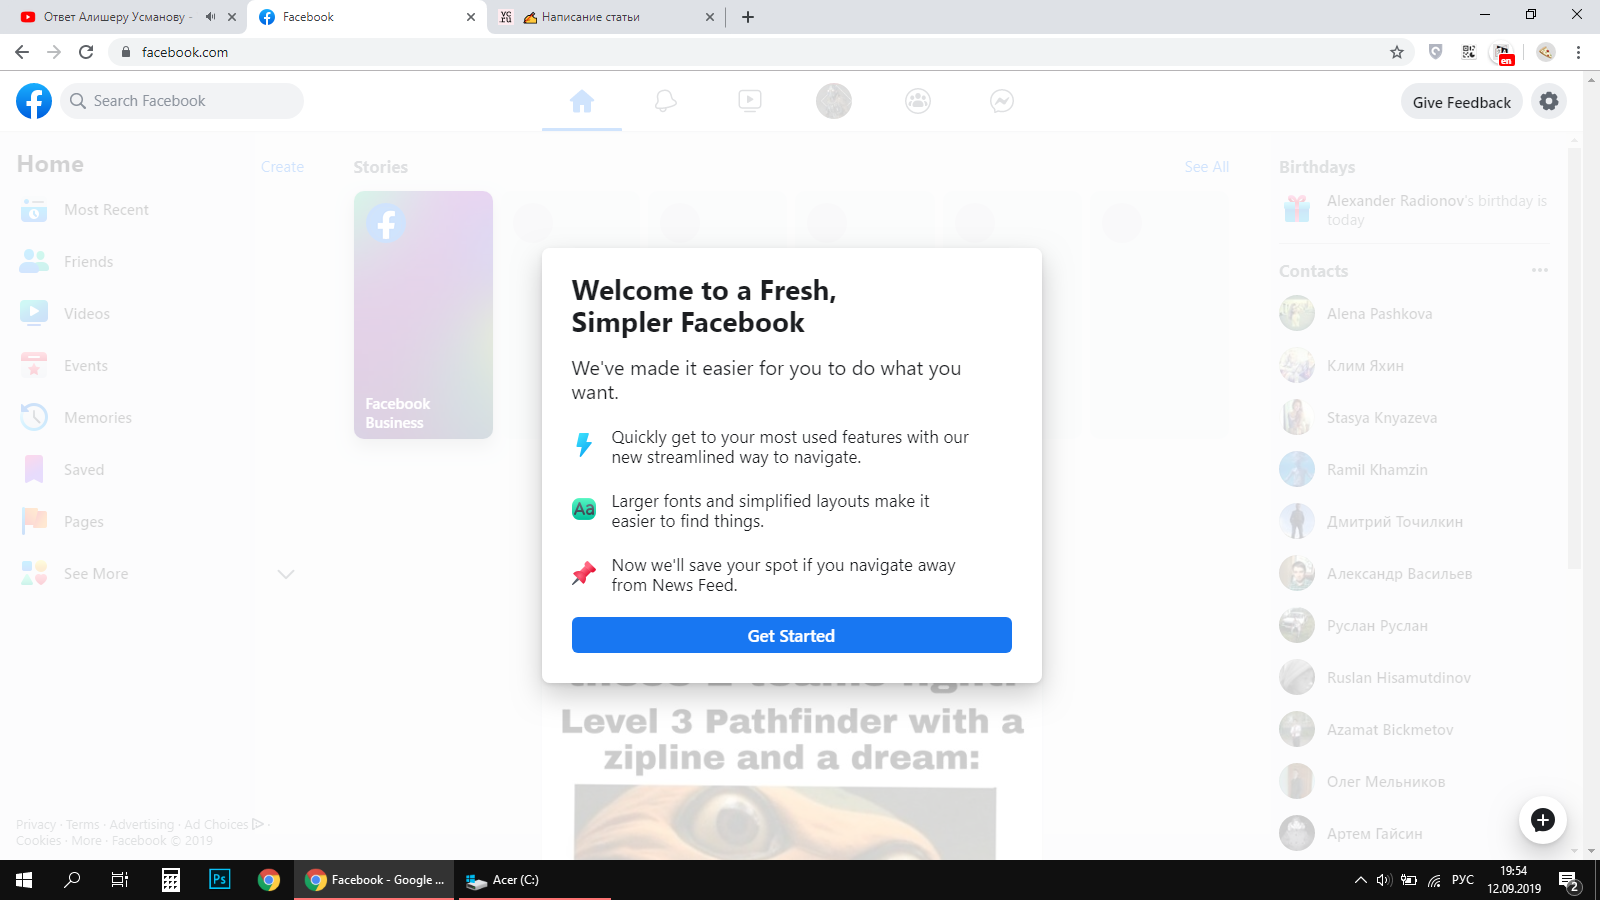1600x900 pixels.
Task: Open Windows taskbar search
Action: [72, 880]
